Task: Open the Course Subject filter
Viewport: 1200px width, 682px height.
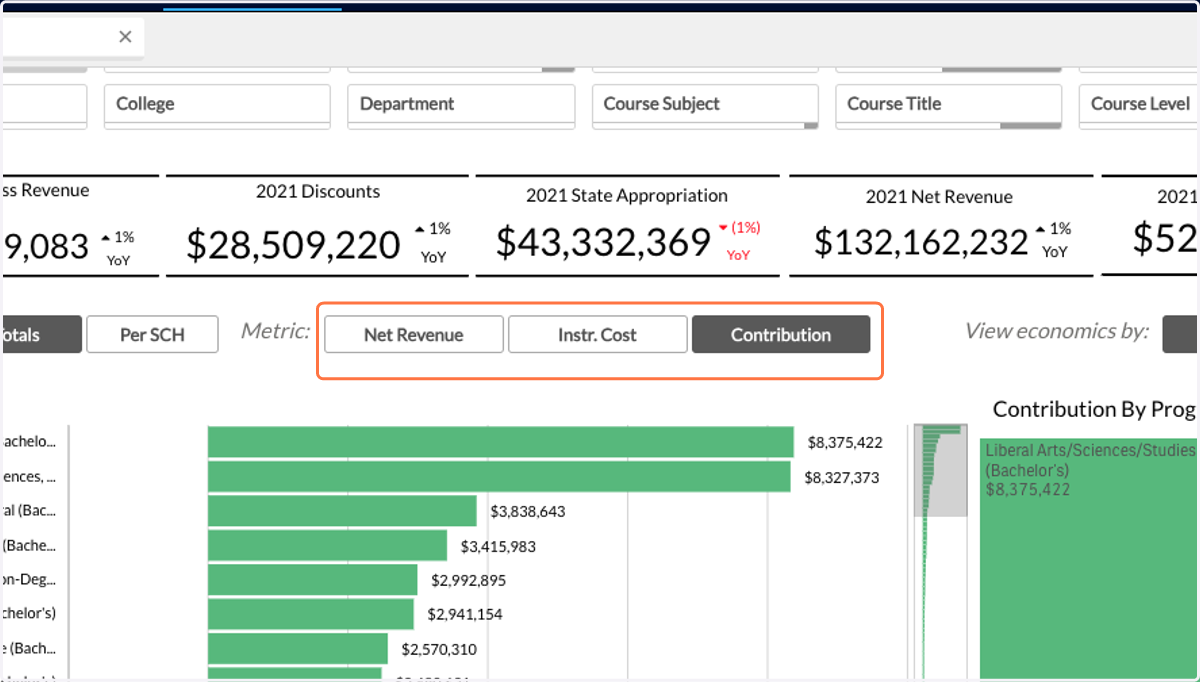Action: (x=705, y=106)
